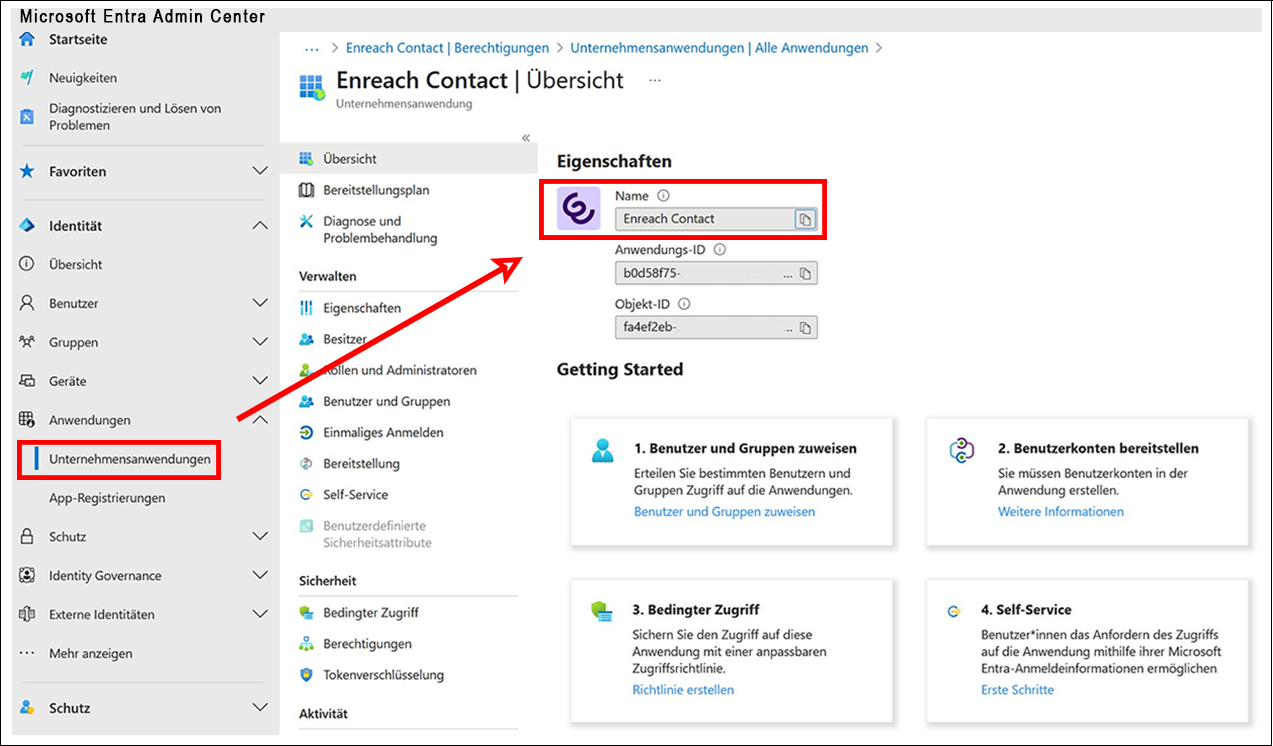Screen dimensions: 1273x746
Task: Open the Startseite home icon
Action: pyautogui.click(x=27, y=39)
